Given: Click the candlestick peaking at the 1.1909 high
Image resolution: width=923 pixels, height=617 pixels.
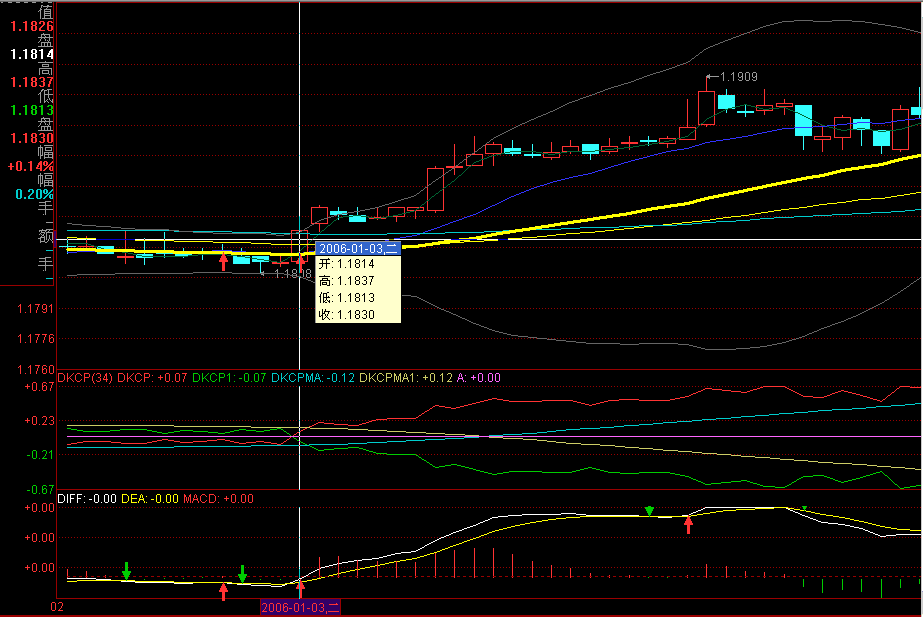Looking at the screenshot, I should coord(706,107).
